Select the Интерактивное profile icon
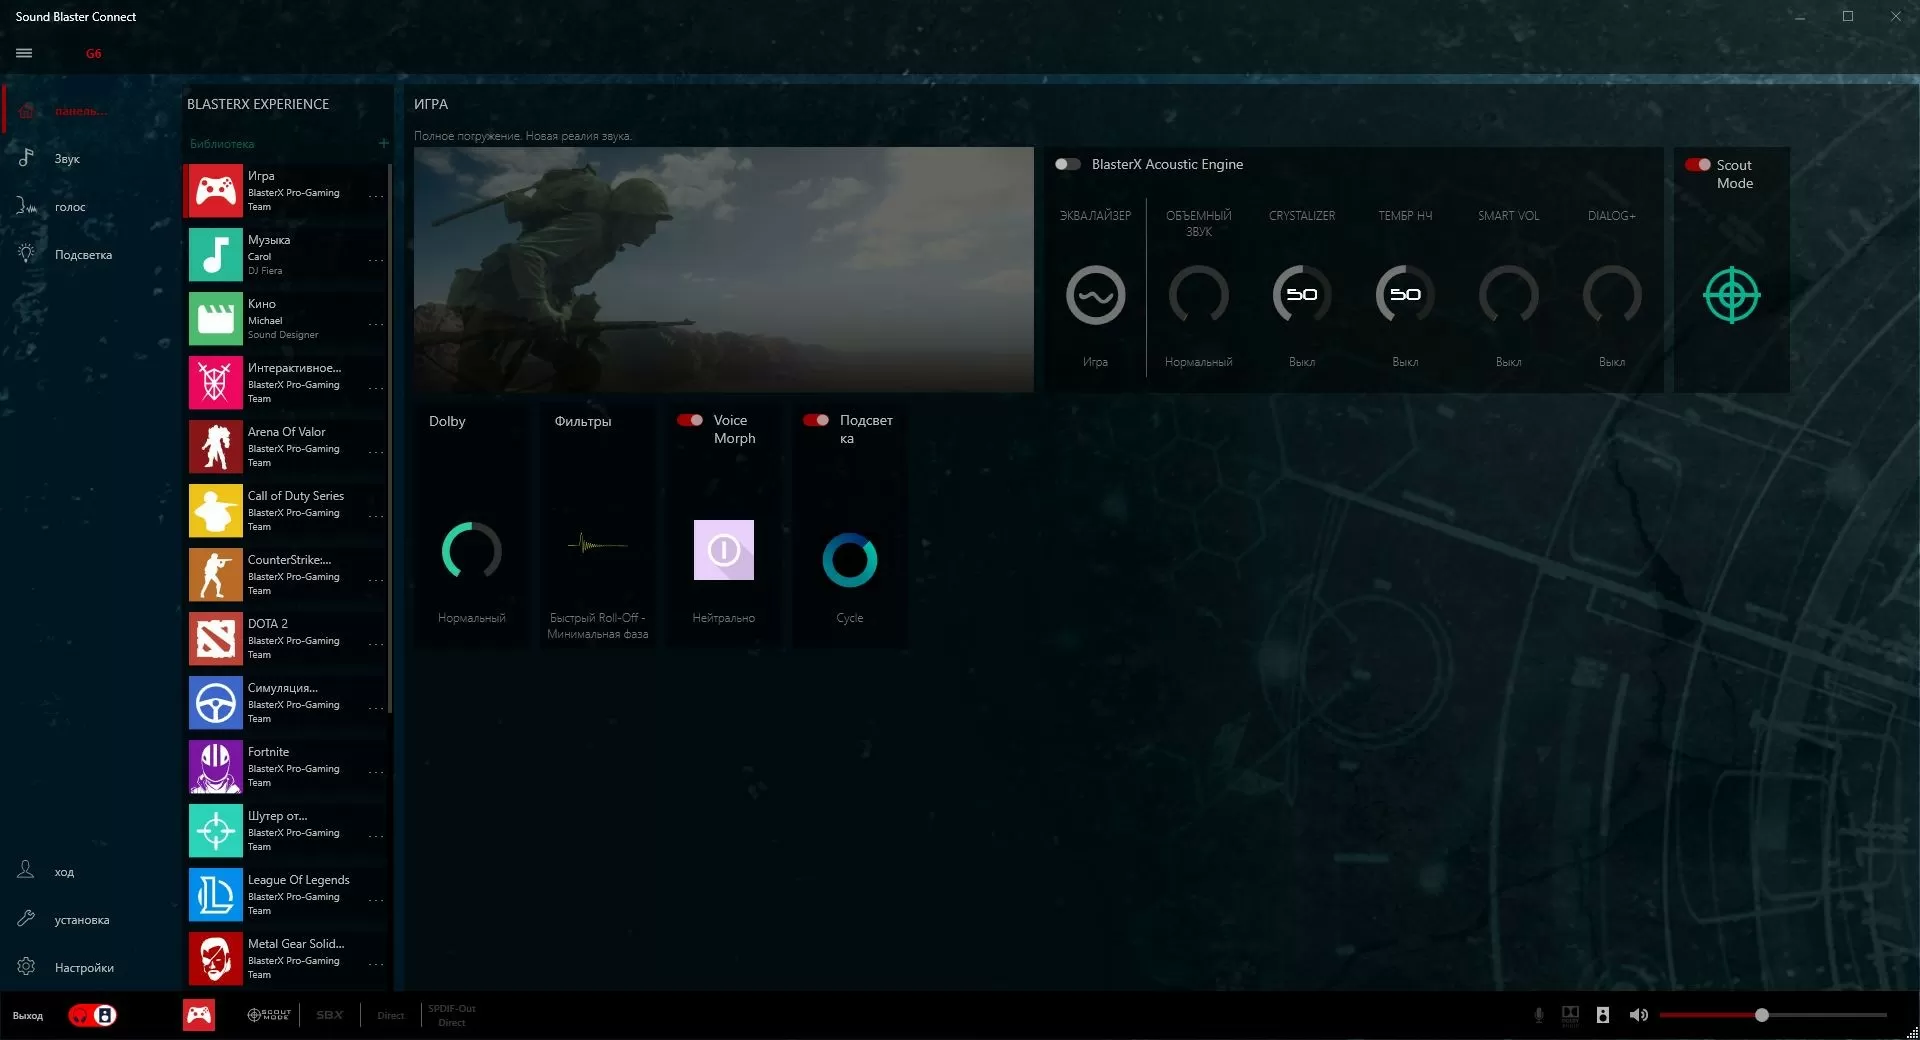The height and width of the screenshot is (1040, 1920). 215,382
